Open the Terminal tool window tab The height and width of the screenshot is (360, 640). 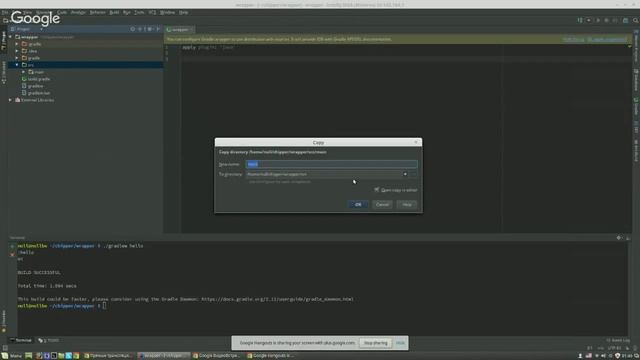point(21,340)
